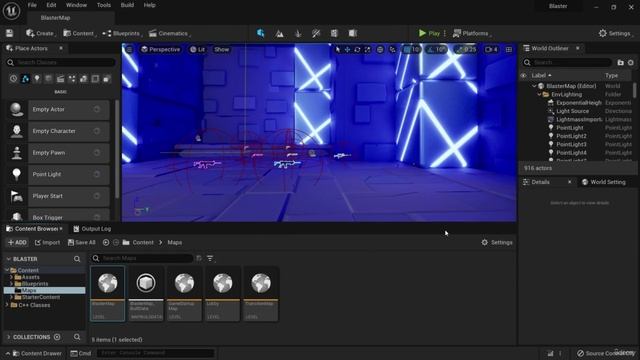Click Play button to start game
Image resolution: width=640 pixels, height=360 pixels.
point(429,33)
